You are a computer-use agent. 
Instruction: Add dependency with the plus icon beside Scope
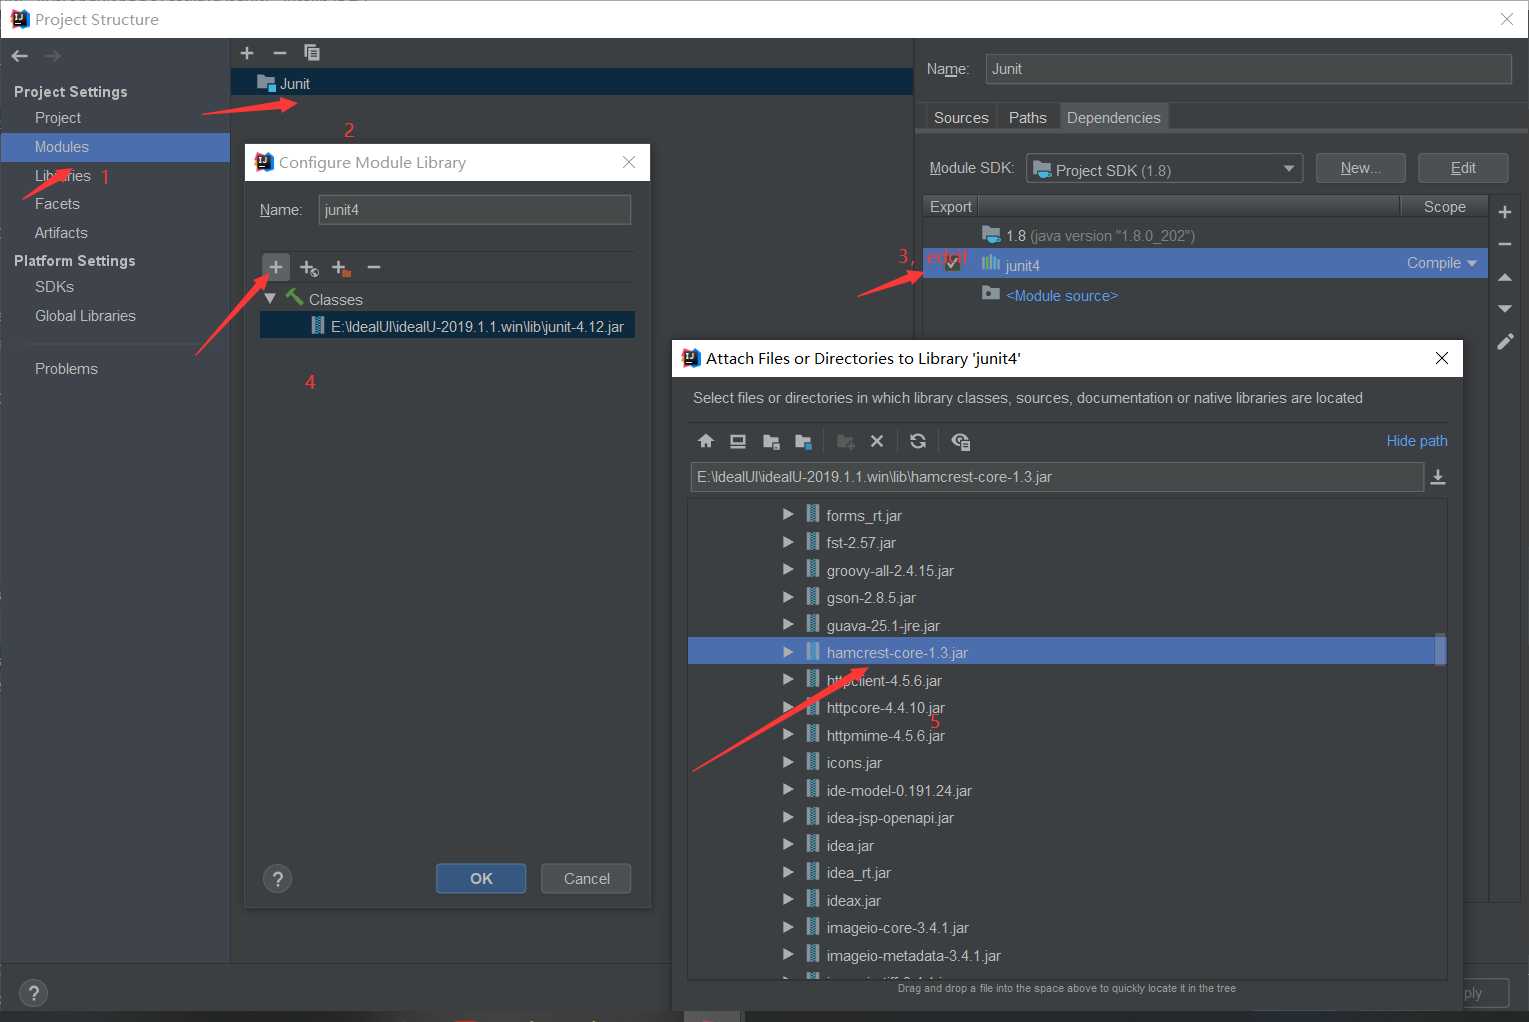pyautogui.click(x=1505, y=212)
